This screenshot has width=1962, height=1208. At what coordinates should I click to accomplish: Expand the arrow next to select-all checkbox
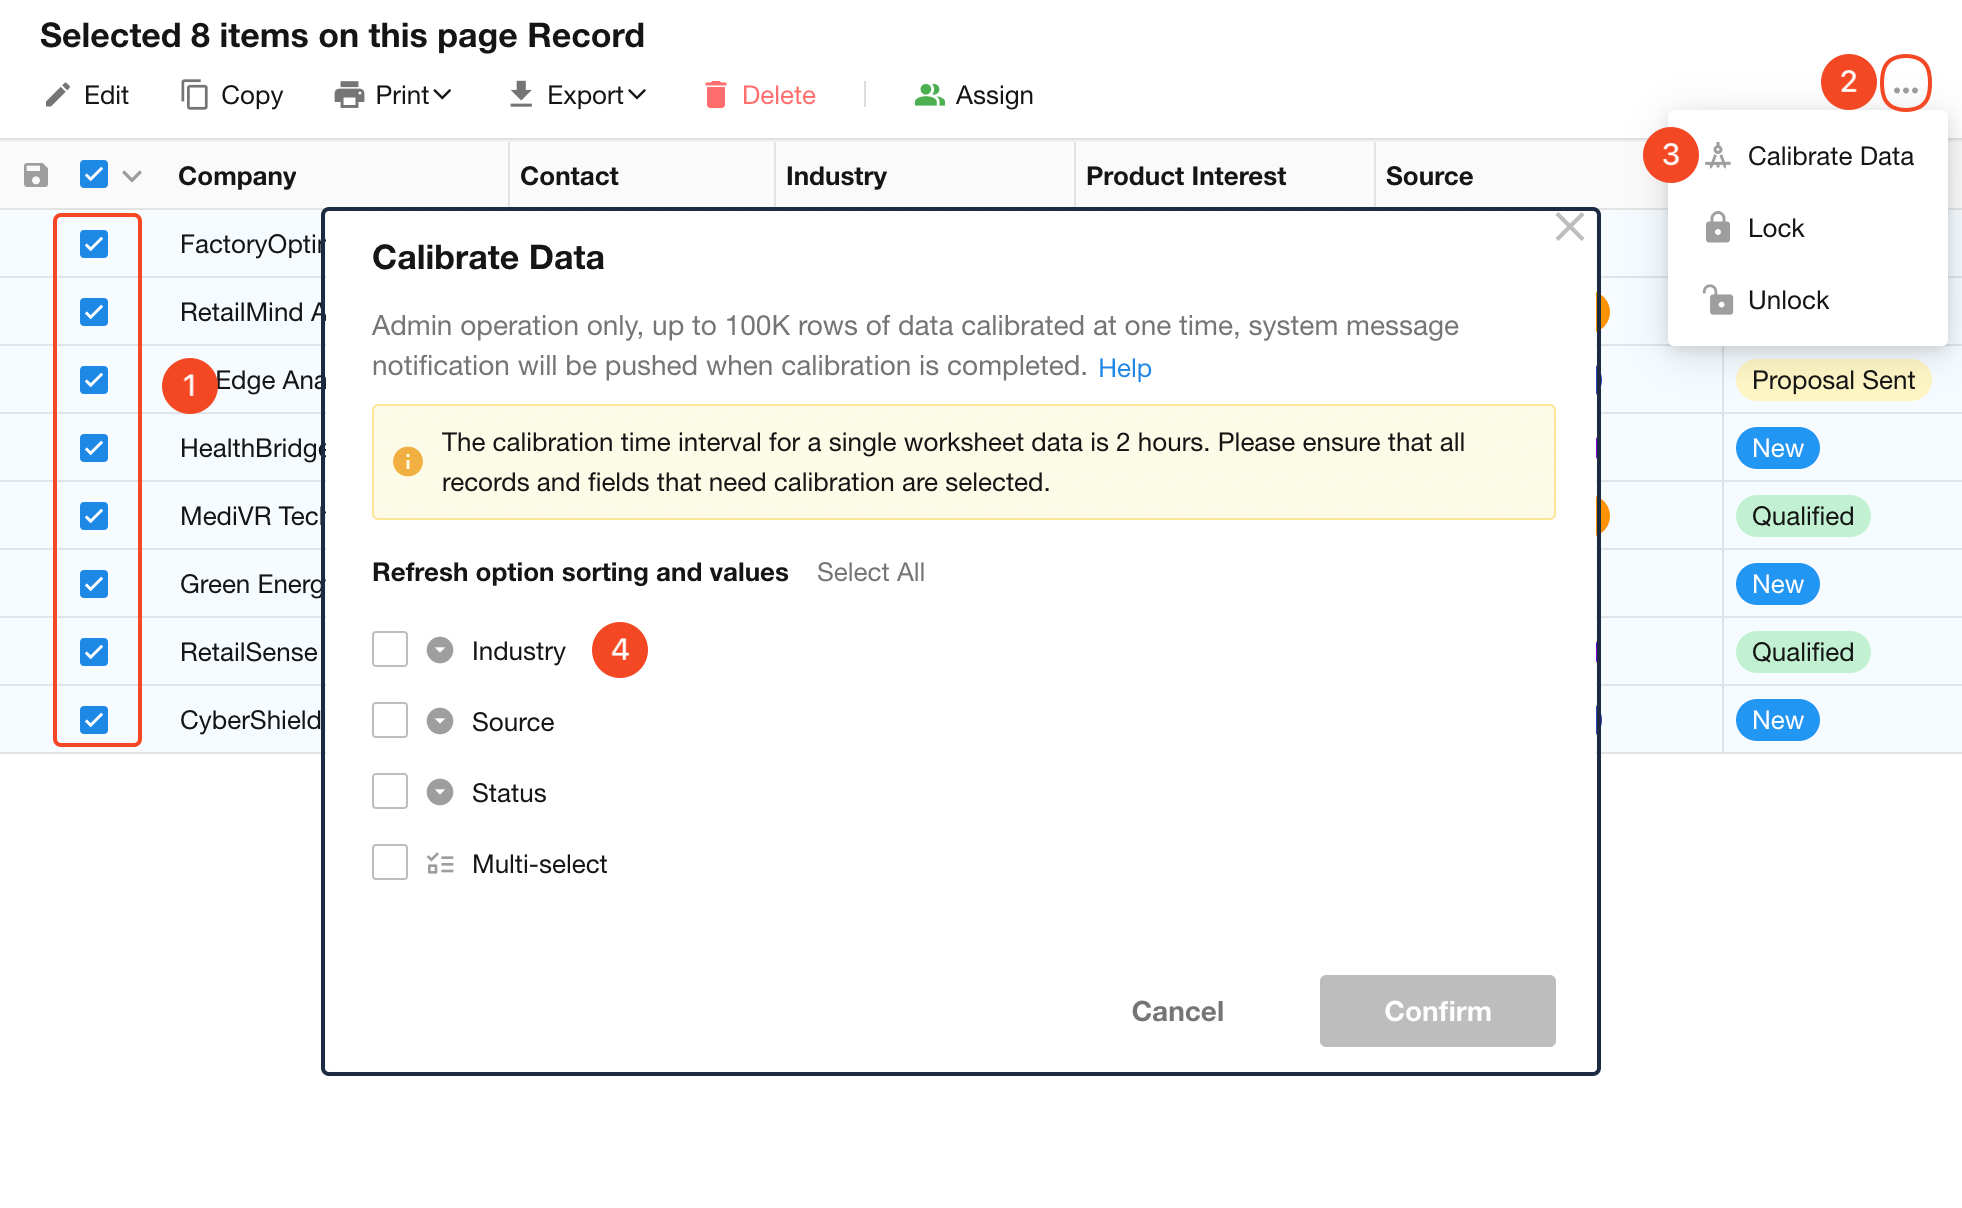click(x=132, y=177)
